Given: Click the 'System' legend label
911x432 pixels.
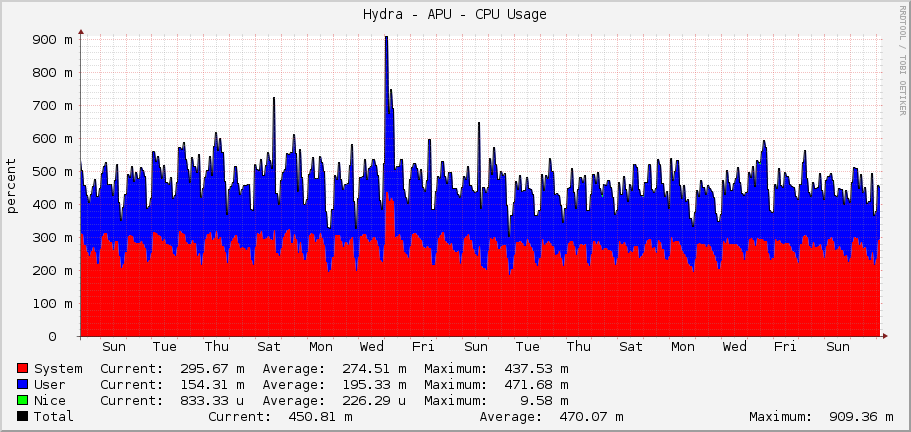Looking at the screenshot, I should tap(58, 369).
